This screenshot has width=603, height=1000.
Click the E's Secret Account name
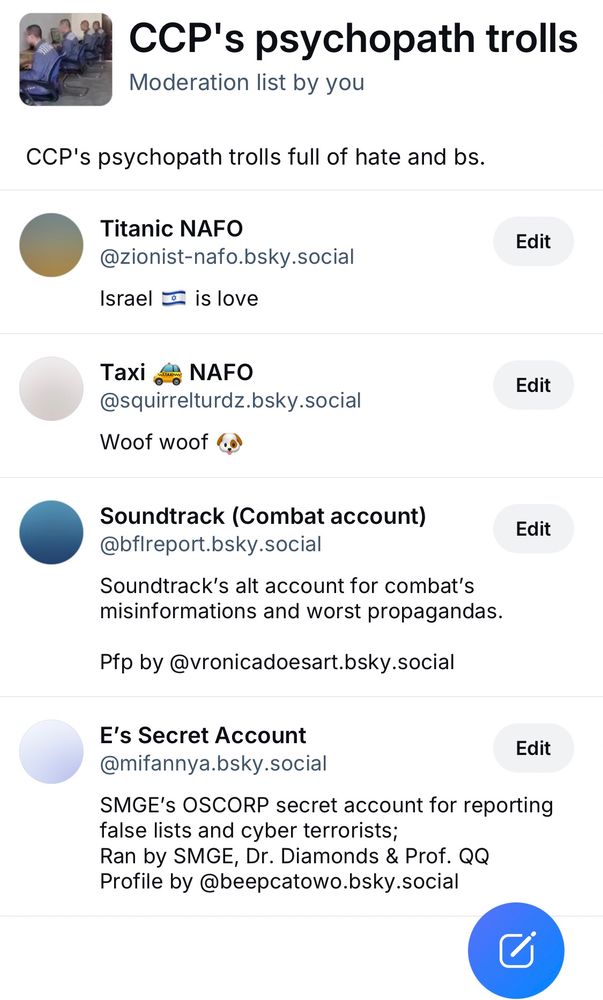(x=203, y=735)
